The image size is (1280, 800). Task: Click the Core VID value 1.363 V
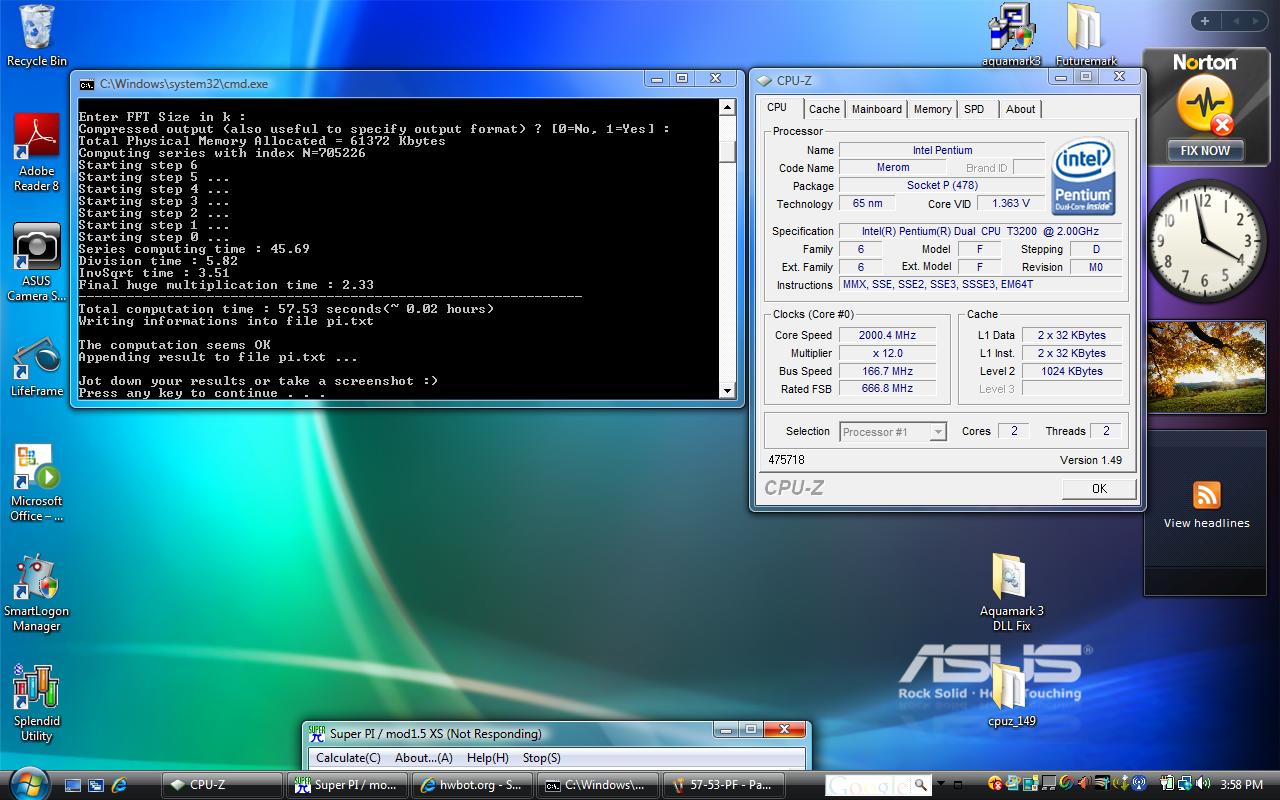(1010, 203)
